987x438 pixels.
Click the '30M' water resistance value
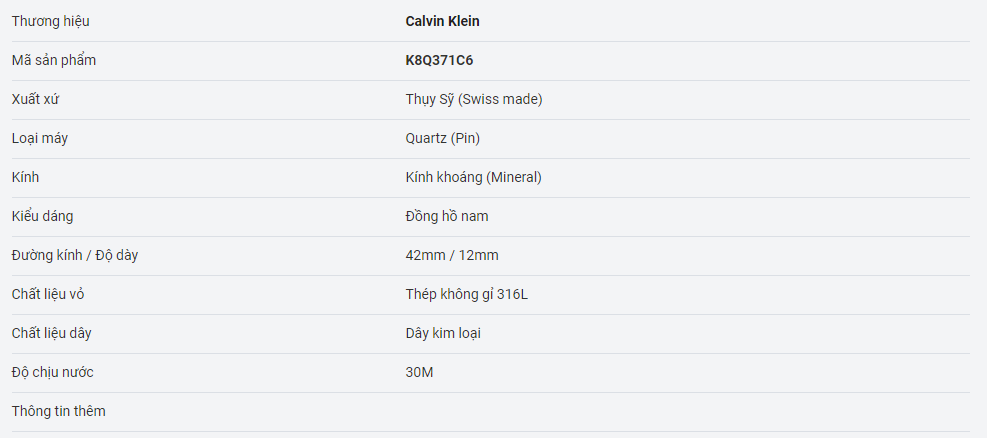pos(419,372)
